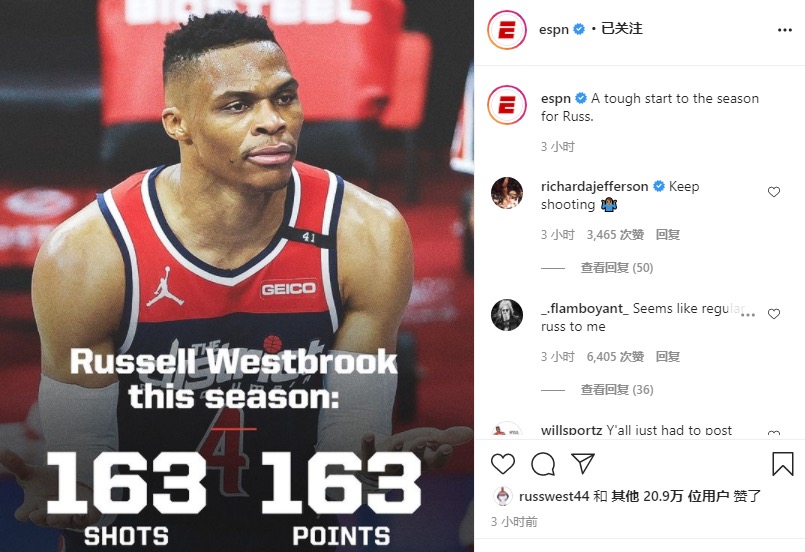This screenshot has width=805, height=552.
Task: Like richardajefferson's comment
Action: (774, 192)
